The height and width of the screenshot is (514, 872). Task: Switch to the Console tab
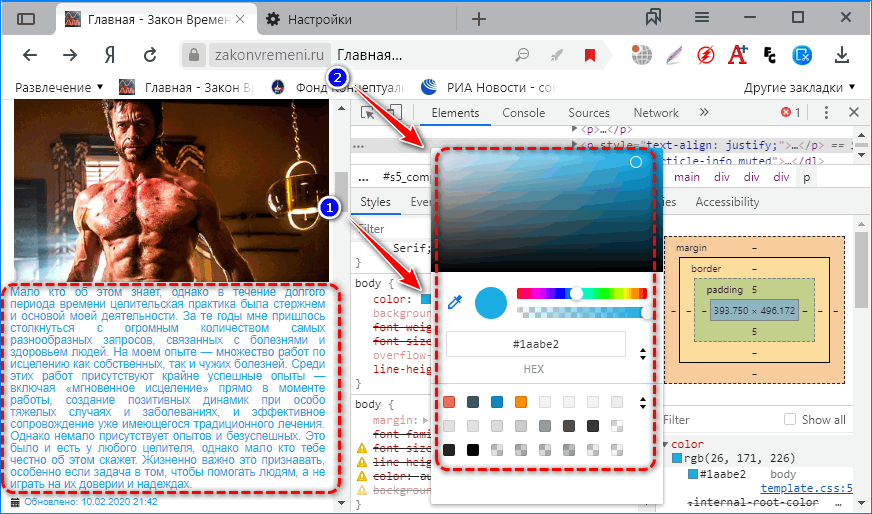(523, 113)
